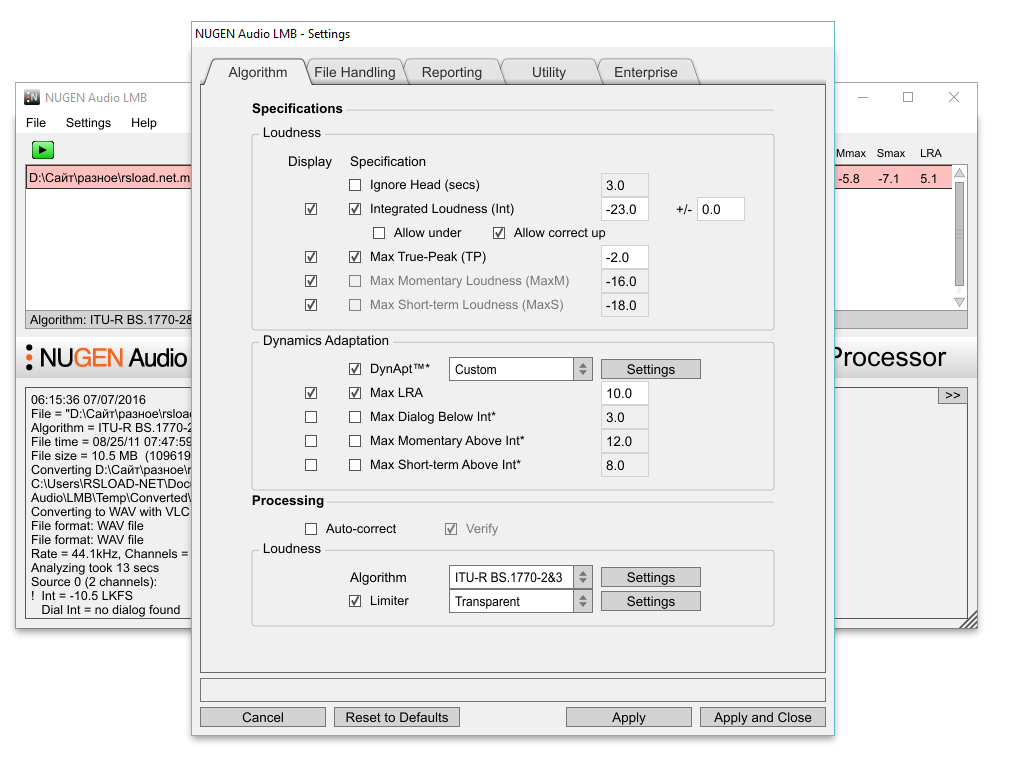Click Max True-Peak value field -2.0

tap(625, 257)
